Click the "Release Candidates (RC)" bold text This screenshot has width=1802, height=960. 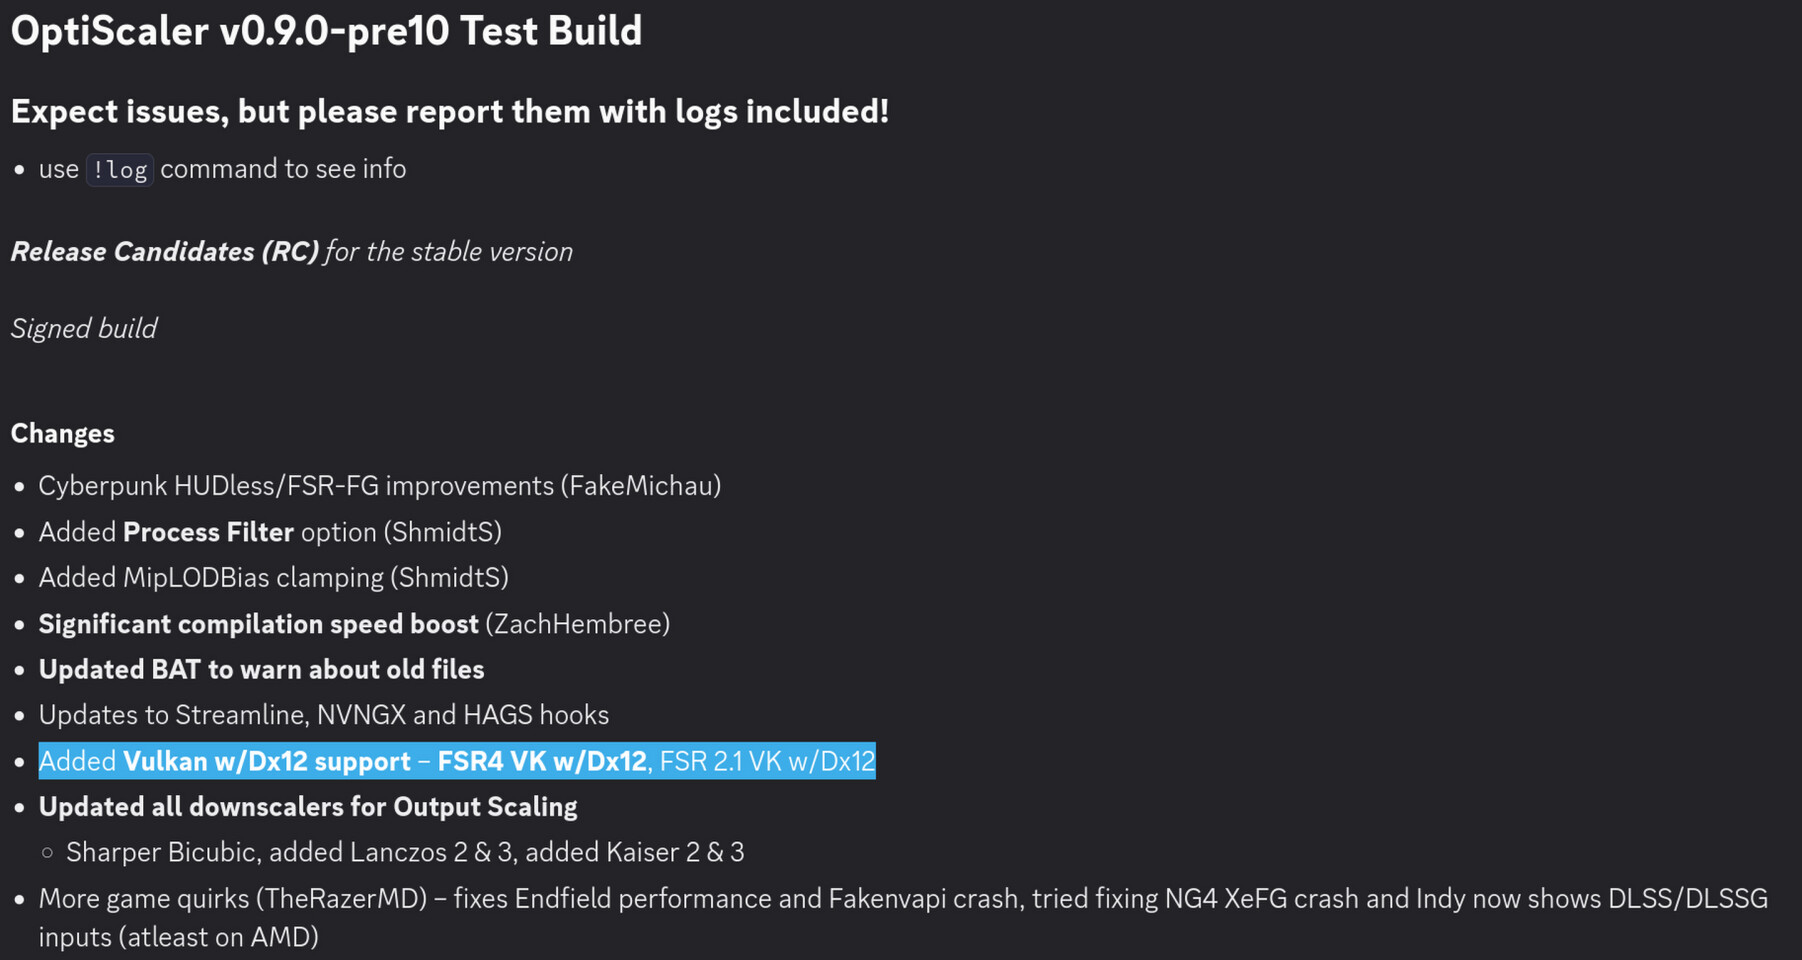pyautogui.click(x=164, y=251)
